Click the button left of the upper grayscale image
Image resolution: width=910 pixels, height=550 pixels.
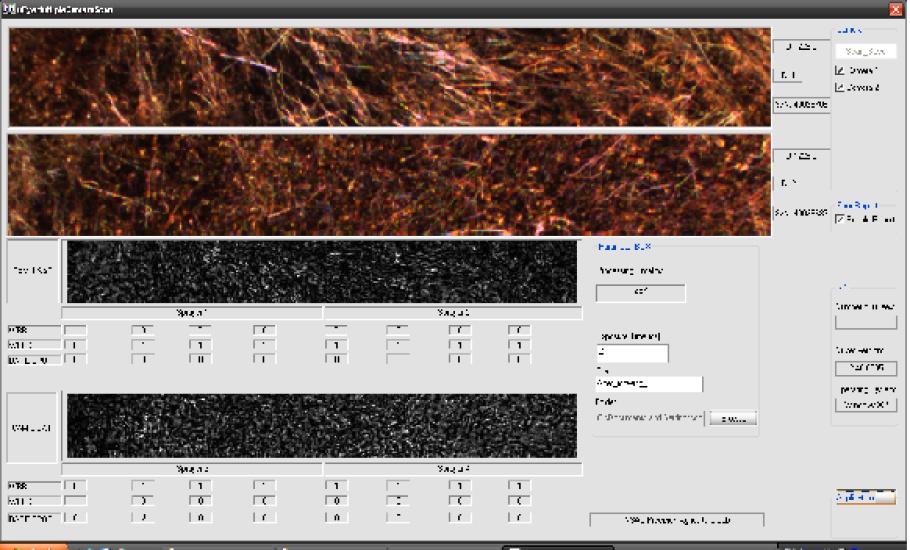[x=32, y=271]
